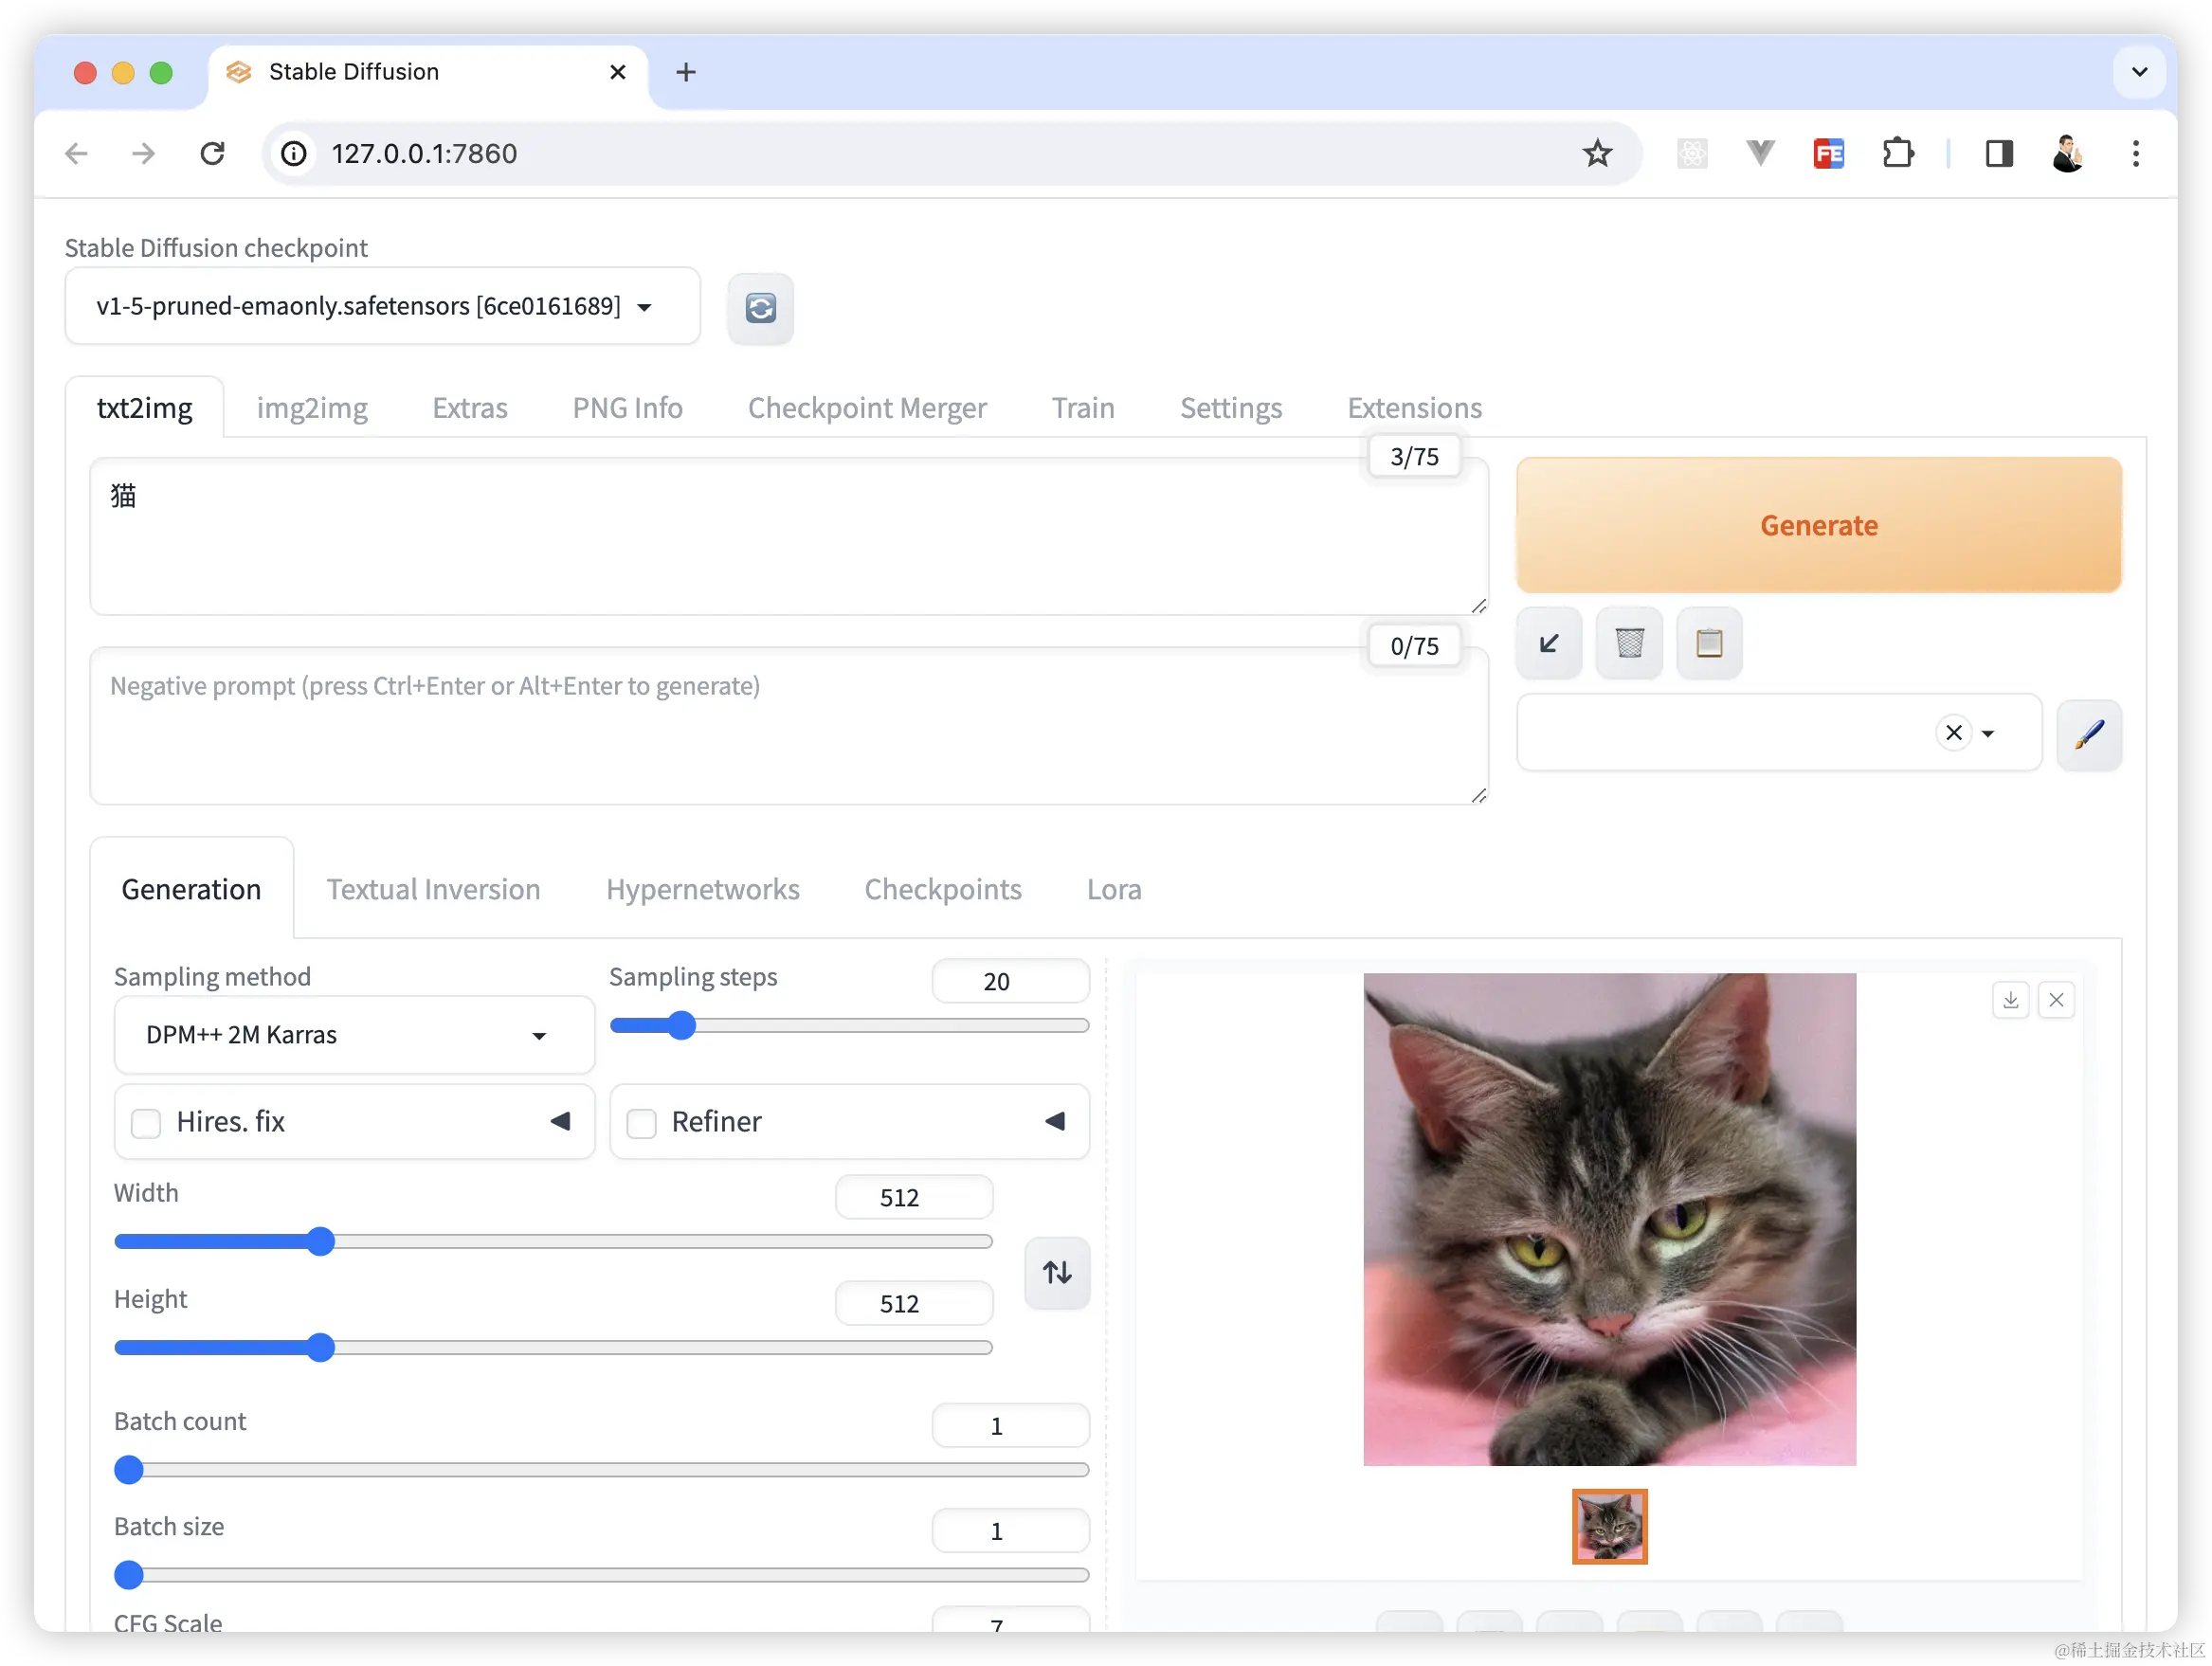Click the swap width and height icon

click(1057, 1272)
